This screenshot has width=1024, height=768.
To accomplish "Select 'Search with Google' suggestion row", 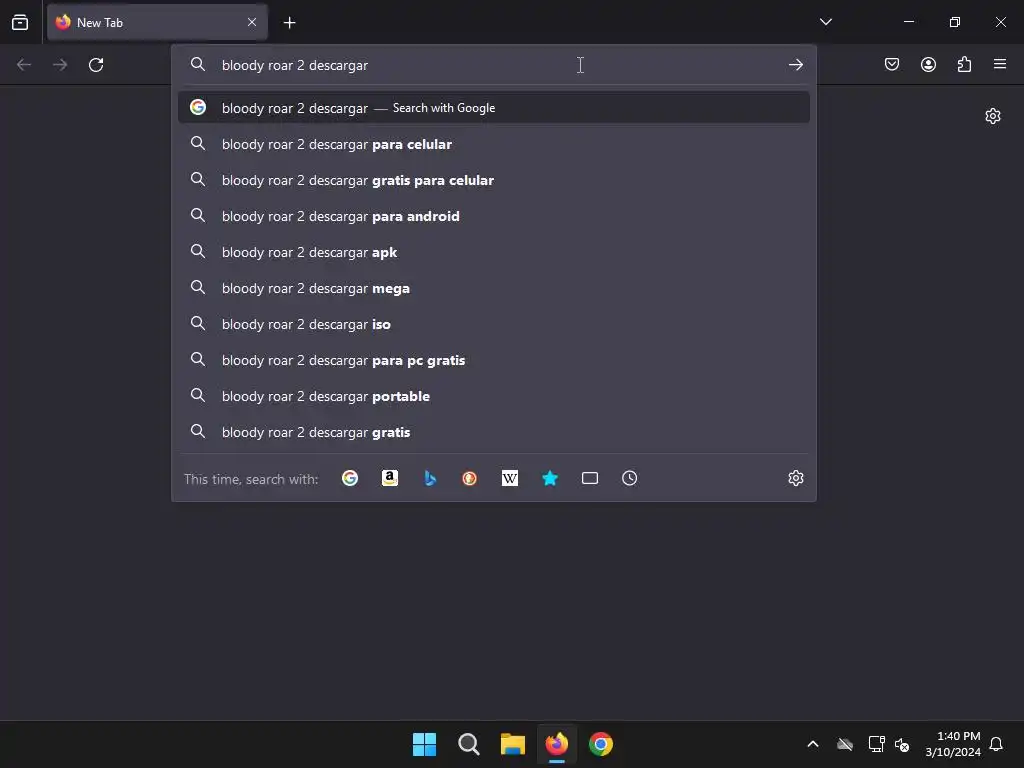I will [x=494, y=108].
